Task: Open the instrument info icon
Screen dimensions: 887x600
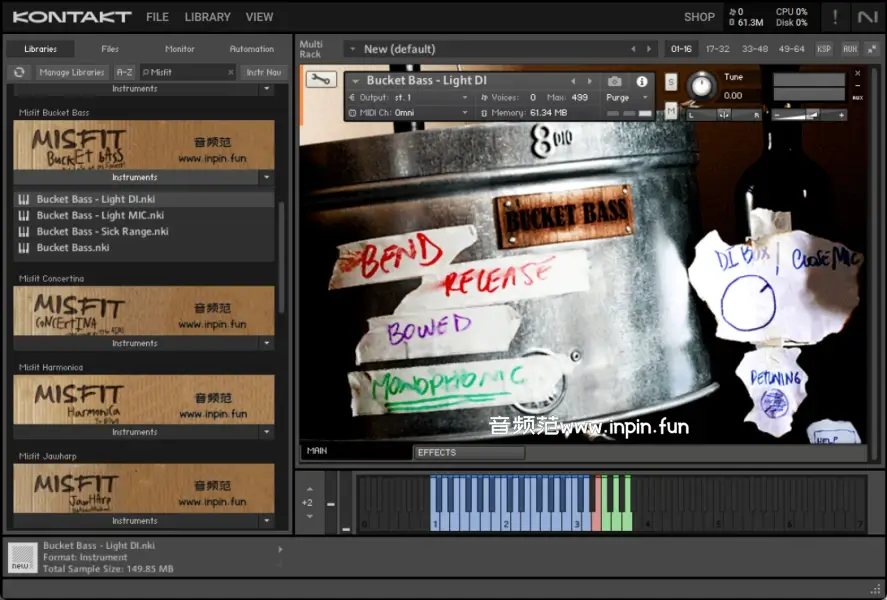Action: (642, 81)
